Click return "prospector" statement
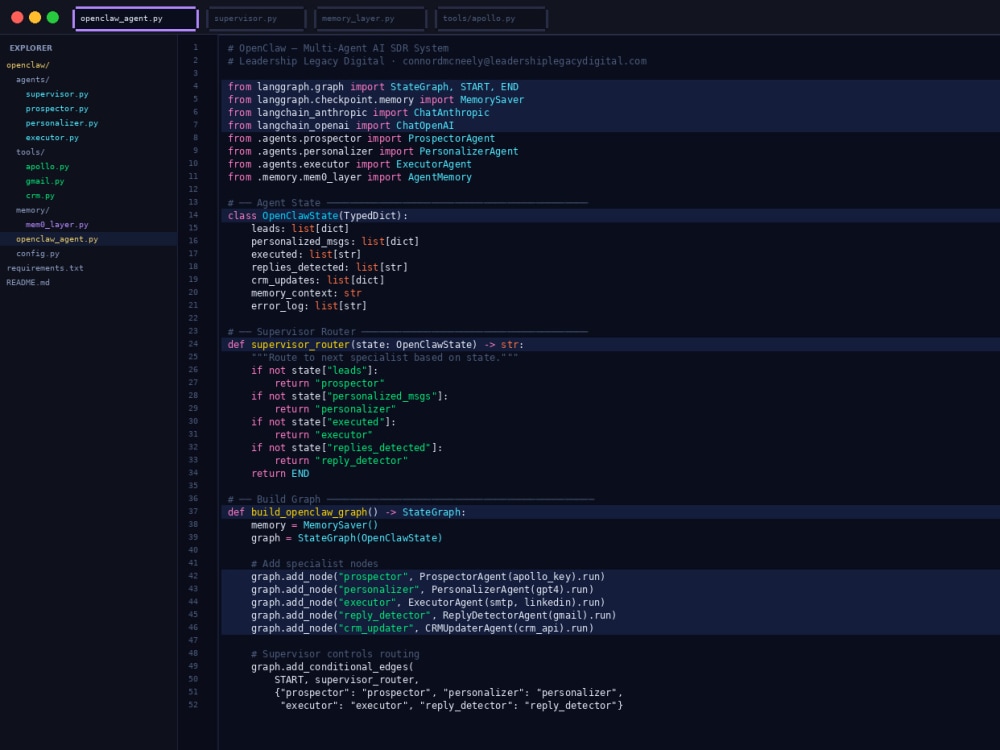This screenshot has width=1000, height=750. [x=330, y=383]
